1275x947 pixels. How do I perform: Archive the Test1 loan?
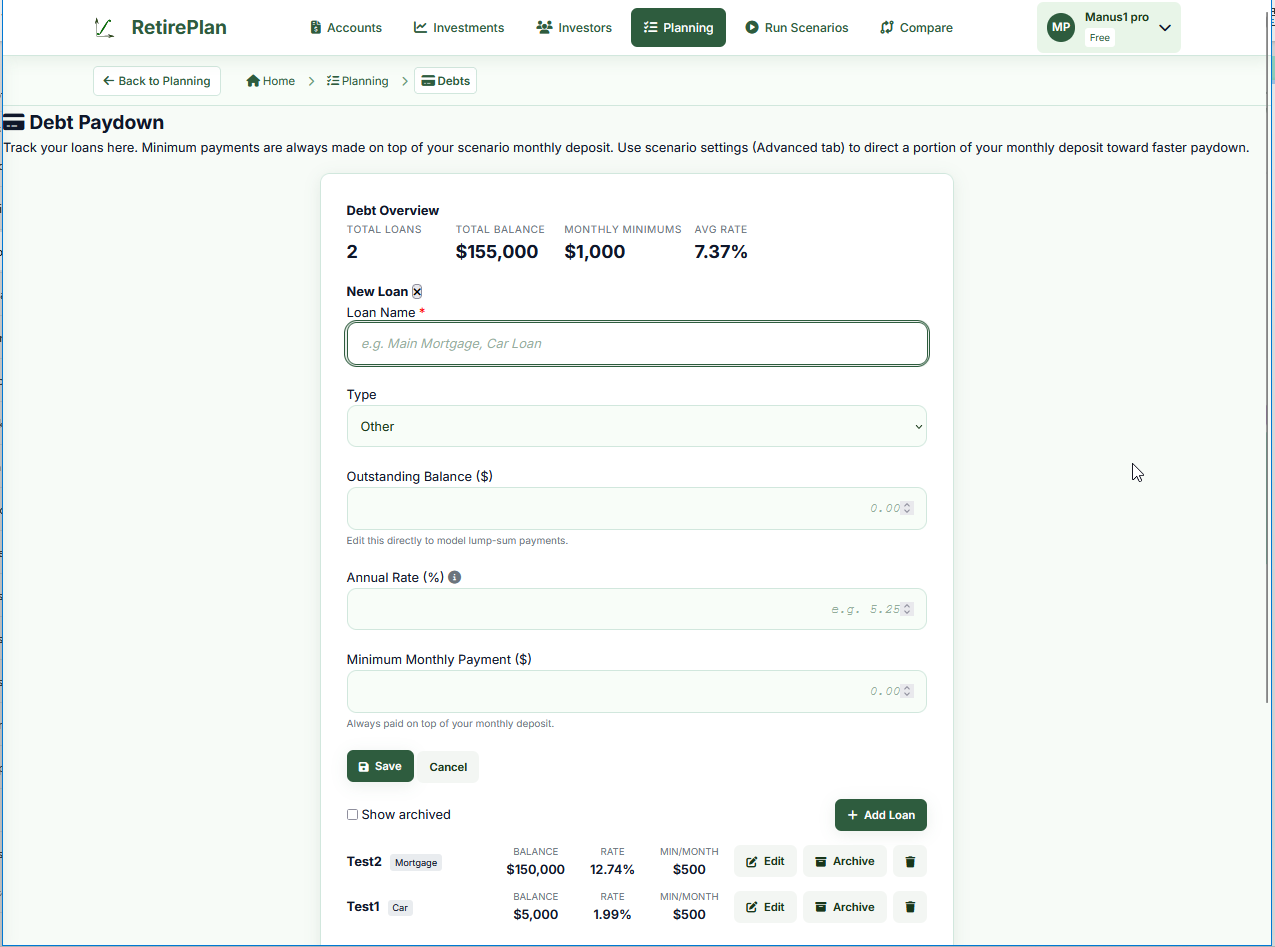pos(845,907)
